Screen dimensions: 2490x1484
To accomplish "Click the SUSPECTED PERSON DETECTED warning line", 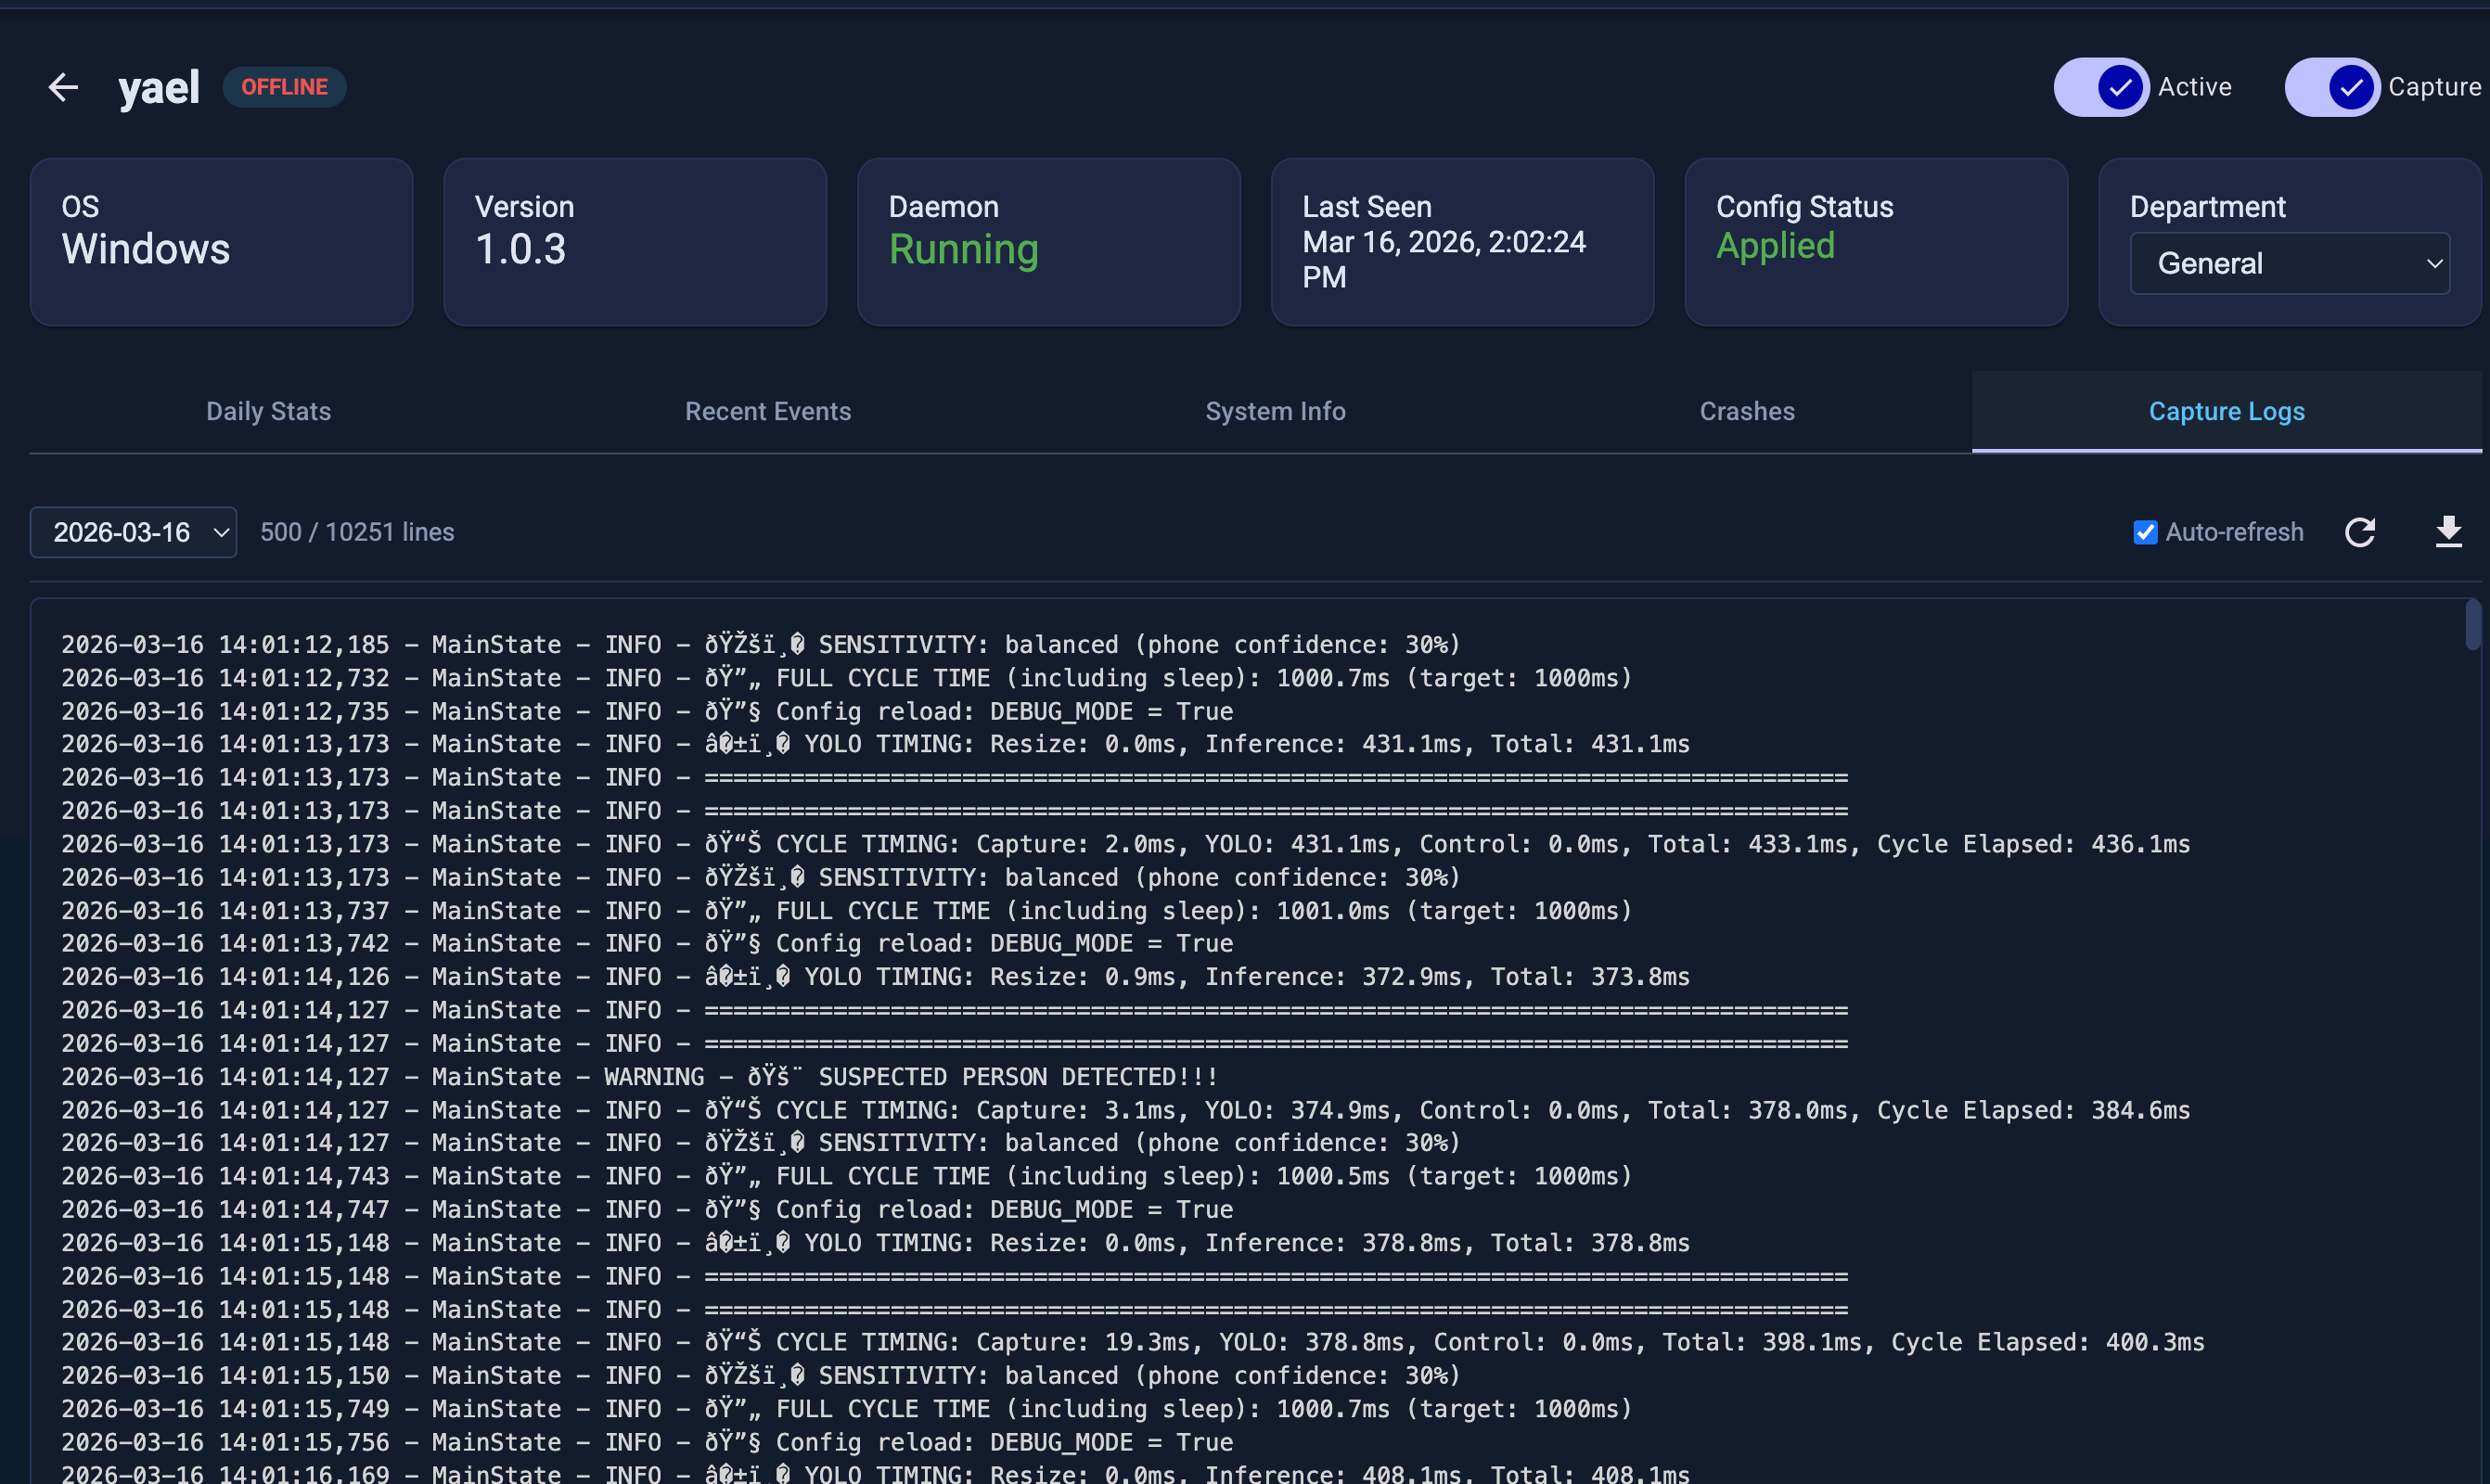I will [640, 1077].
